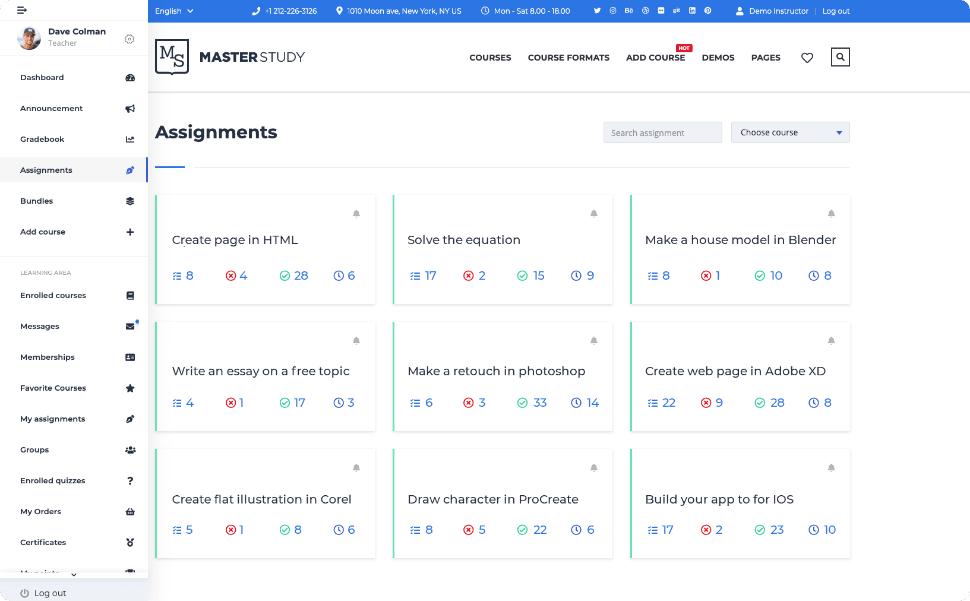The image size is (970, 601).
Task: Open Messages in the sidebar
Action: point(40,326)
